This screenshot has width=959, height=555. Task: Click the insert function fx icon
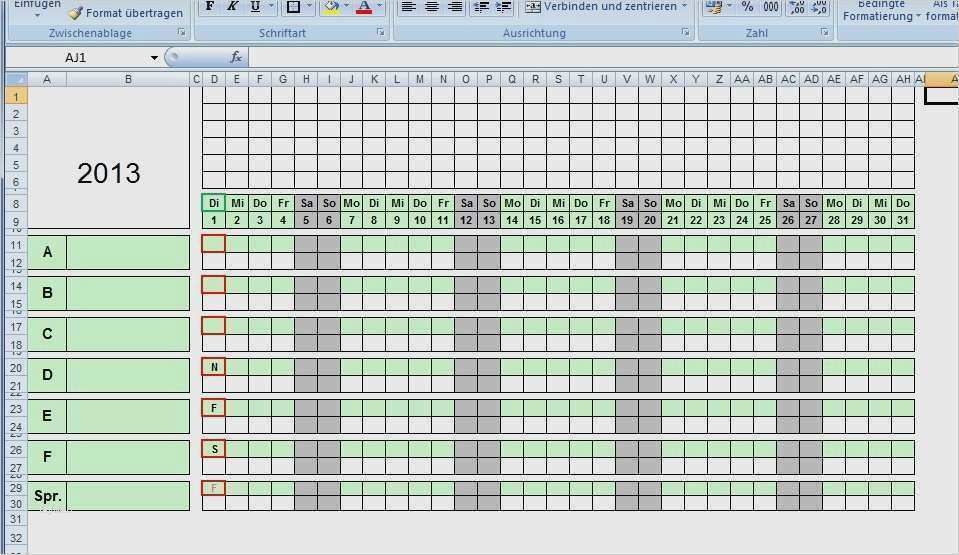click(x=236, y=57)
